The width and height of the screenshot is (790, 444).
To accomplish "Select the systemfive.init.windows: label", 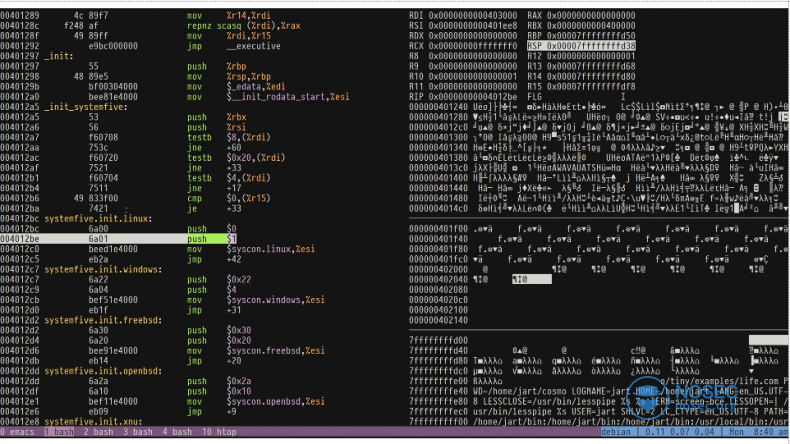I will coord(103,270).
